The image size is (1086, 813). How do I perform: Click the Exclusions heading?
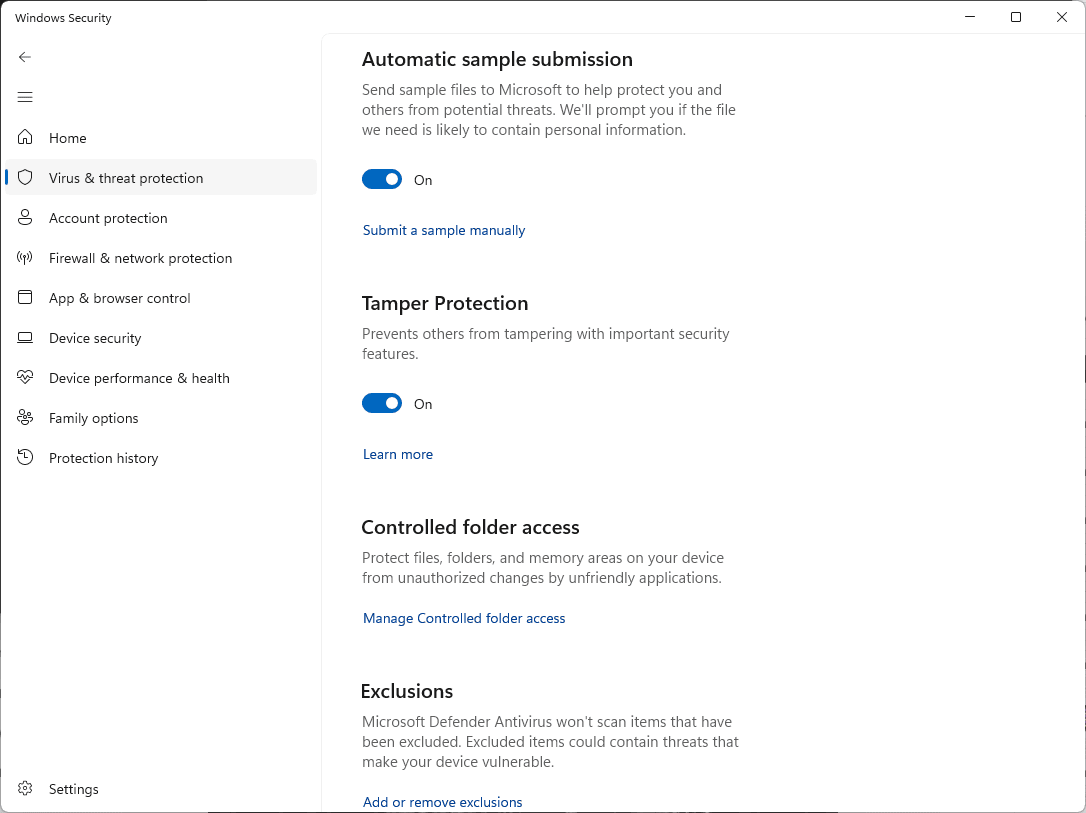click(407, 691)
